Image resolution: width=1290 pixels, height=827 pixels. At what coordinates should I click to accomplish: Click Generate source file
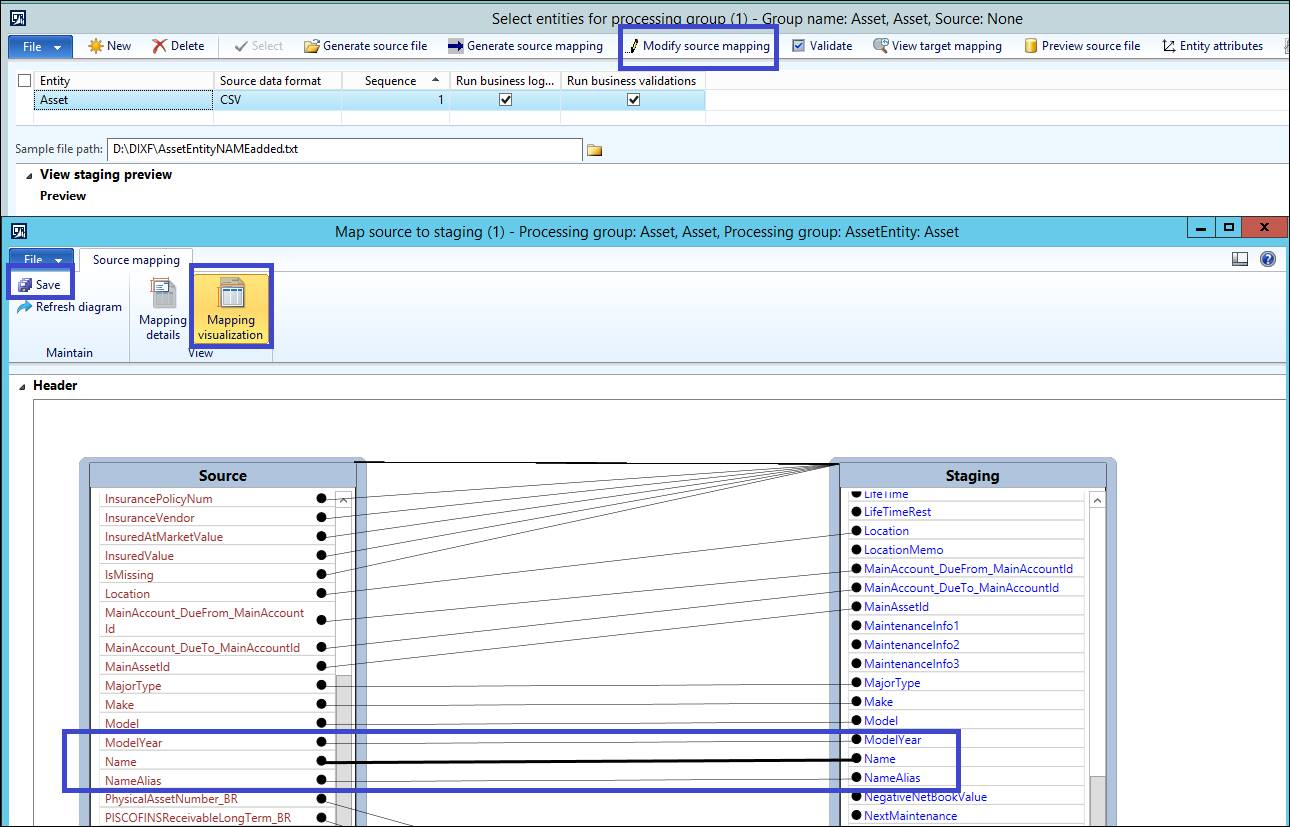click(365, 46)
